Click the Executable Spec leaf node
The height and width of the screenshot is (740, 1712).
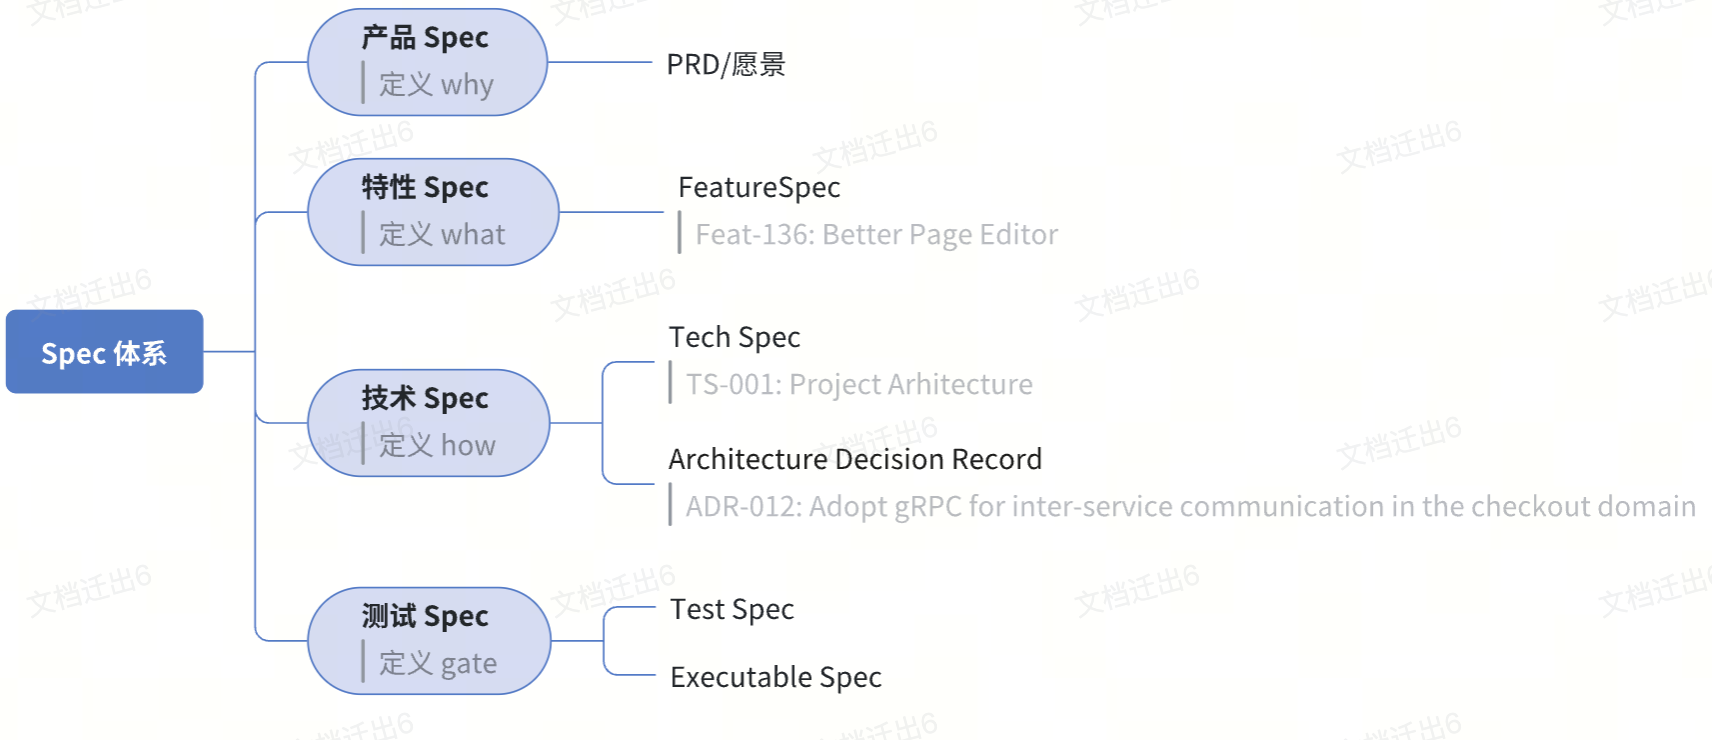pos(776,677)
